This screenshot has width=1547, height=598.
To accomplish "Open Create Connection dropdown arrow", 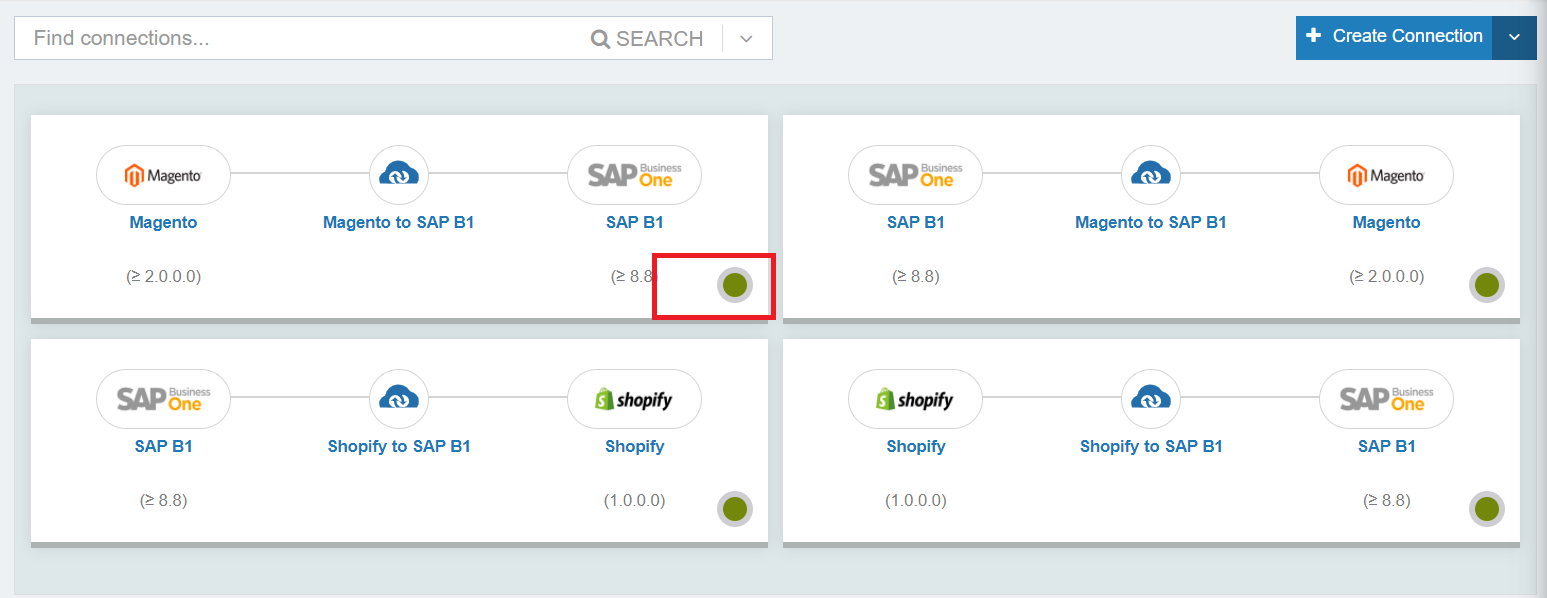I will [1514, 37].
